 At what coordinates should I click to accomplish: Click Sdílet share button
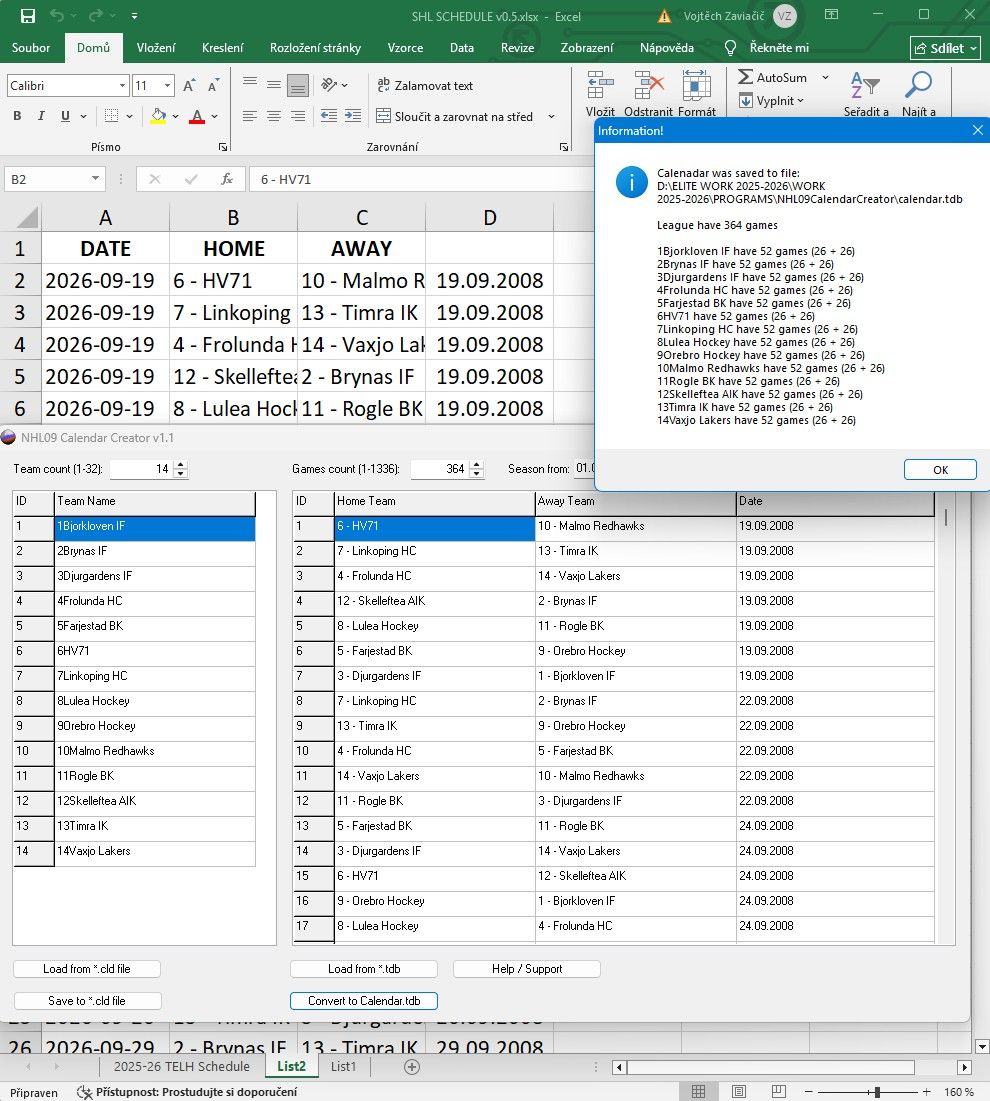(945, 48)
